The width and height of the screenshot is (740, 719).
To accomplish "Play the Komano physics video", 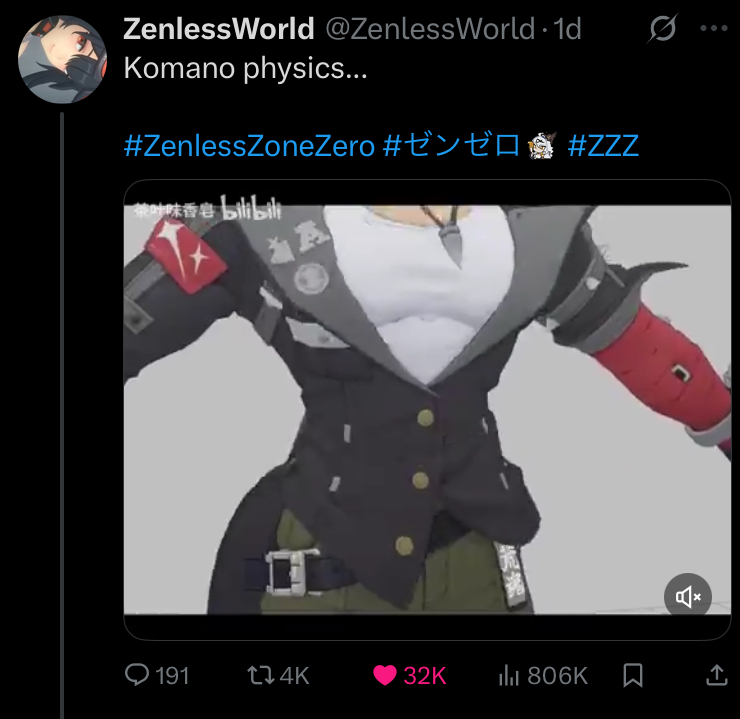I will click(x=427, y=410).
